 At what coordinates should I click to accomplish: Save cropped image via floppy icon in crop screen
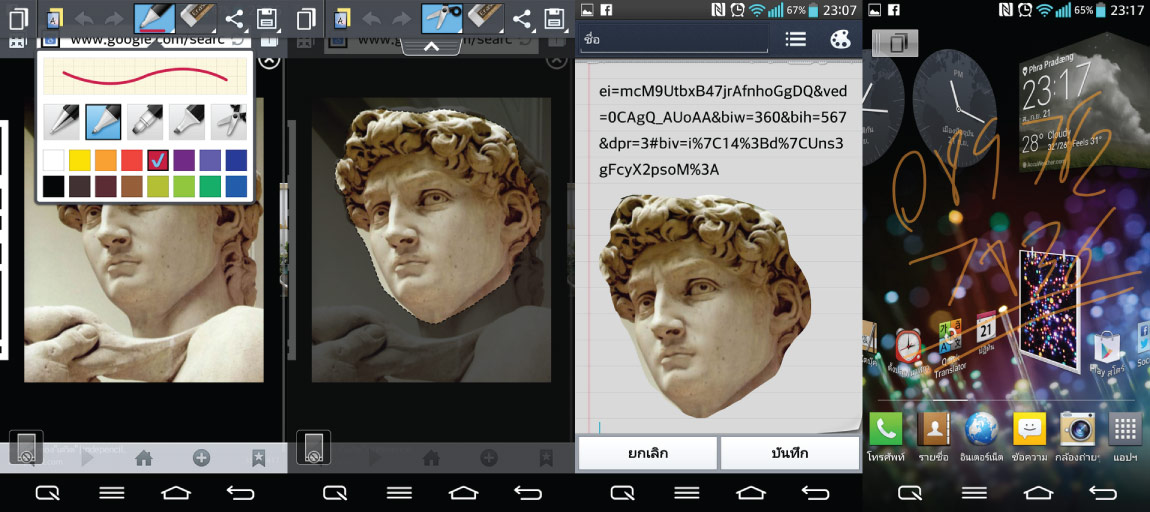(555, 18)
